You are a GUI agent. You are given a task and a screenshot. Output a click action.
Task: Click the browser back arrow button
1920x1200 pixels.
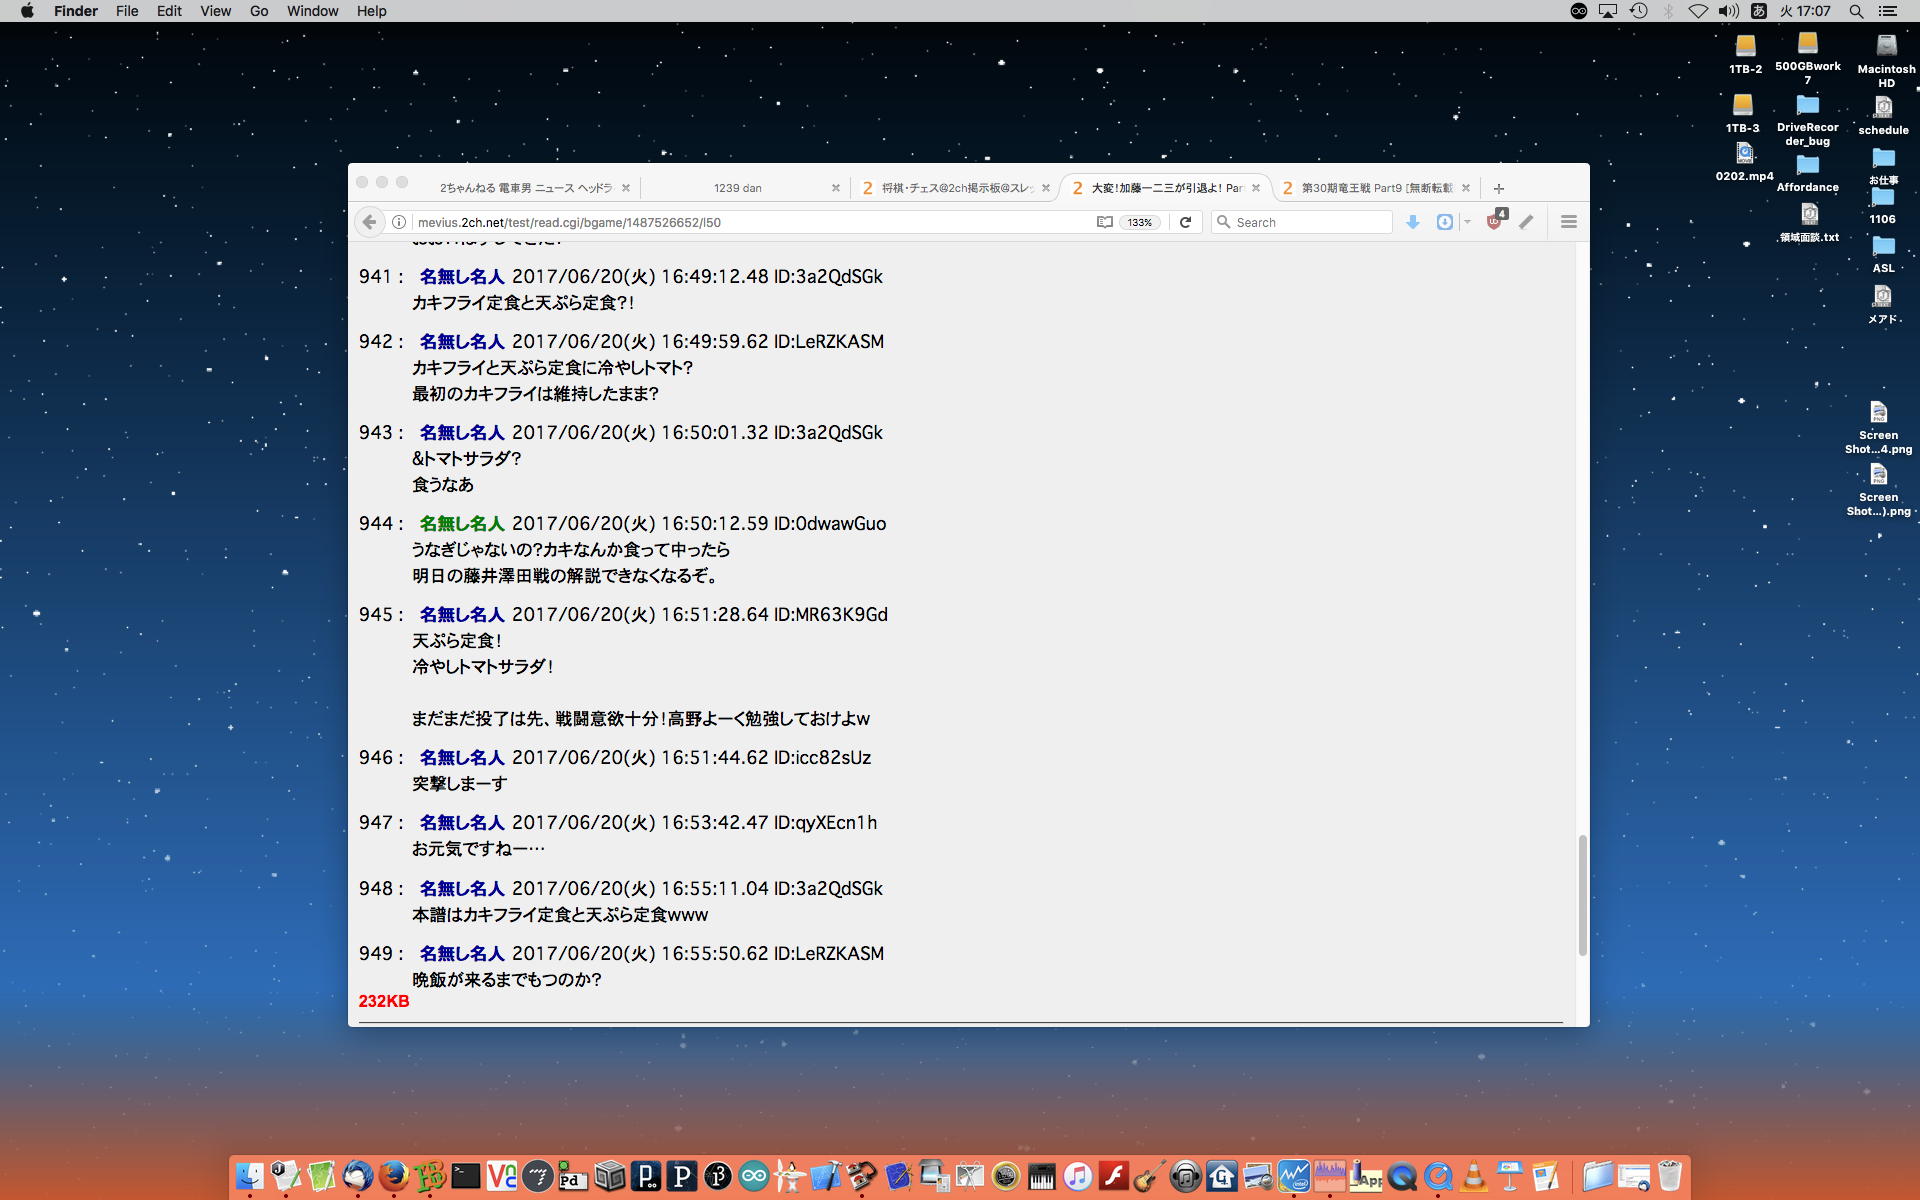[369, 222]
